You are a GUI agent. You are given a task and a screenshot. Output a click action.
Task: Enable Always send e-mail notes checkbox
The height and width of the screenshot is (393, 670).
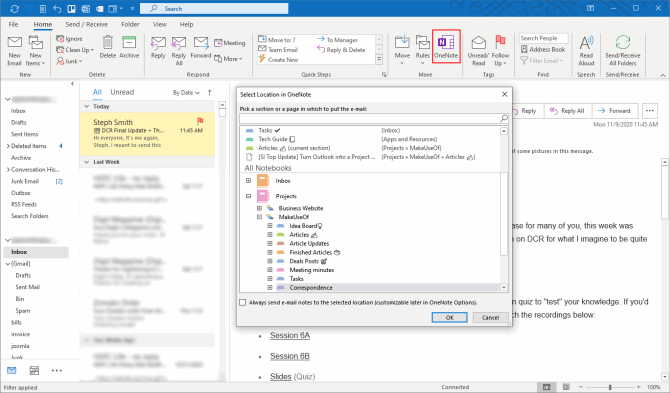click(x=243, y=302)
